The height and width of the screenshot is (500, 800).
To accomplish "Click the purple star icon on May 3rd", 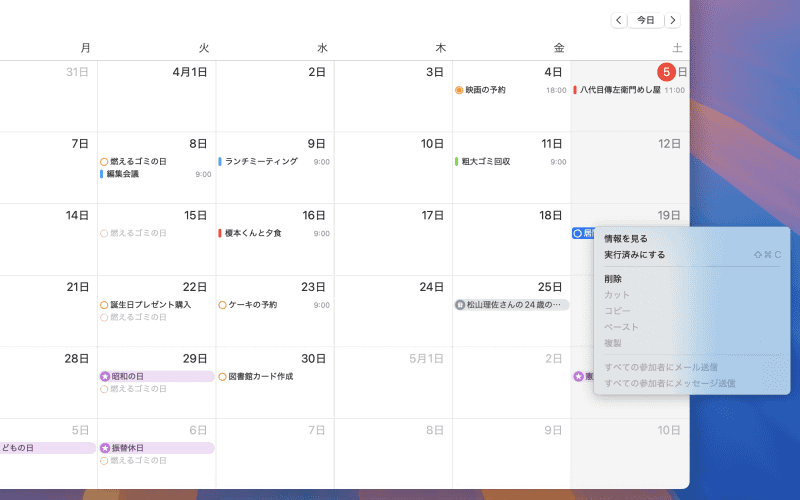I will click(x=579, y=376).
